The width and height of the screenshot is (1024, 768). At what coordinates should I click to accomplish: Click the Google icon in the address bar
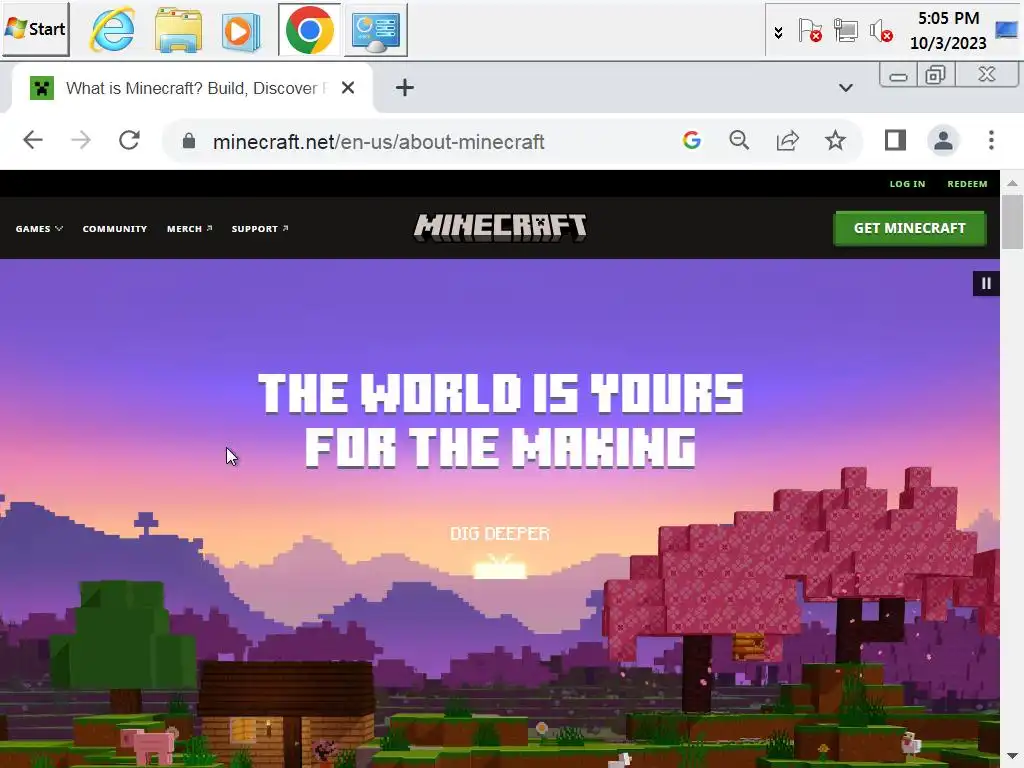coord(692,140)
